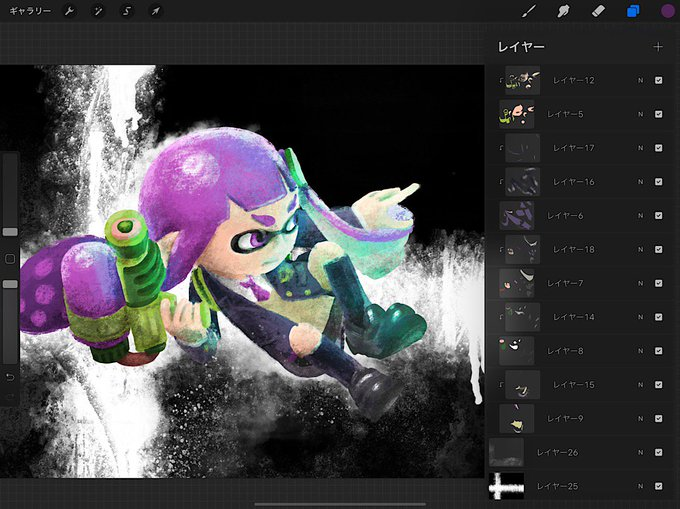This screenshot has height=509, width=680.
Task: Open blend mode N for レイヤー8
Action: (x=641, y=351)
